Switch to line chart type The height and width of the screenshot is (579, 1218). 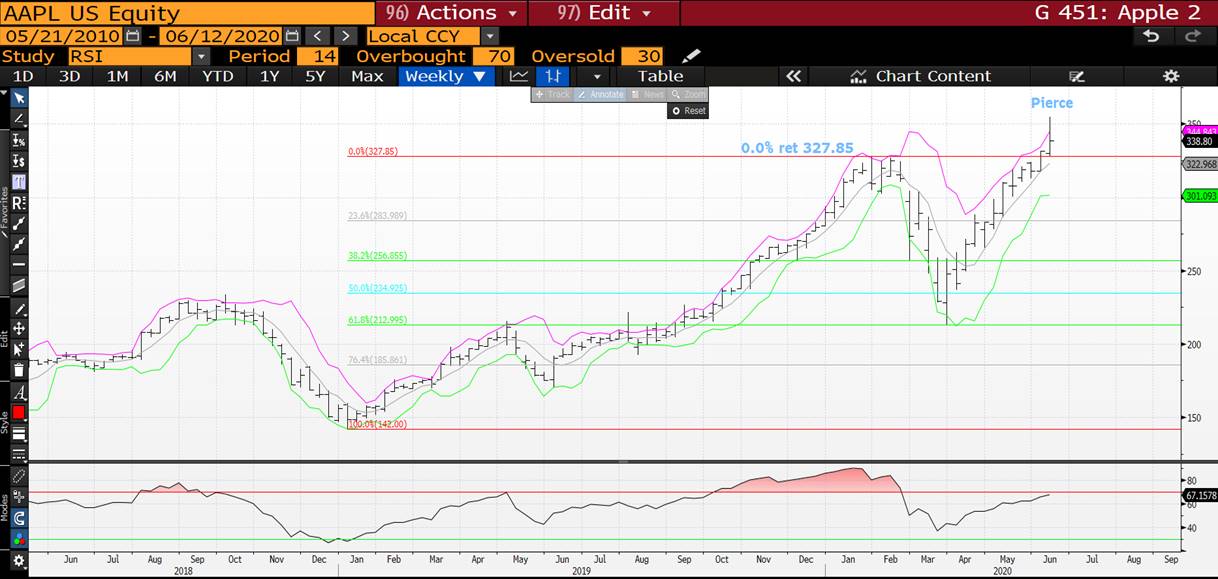point(518,76)
